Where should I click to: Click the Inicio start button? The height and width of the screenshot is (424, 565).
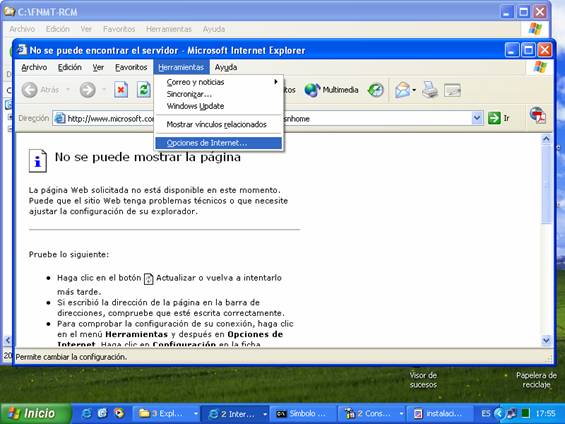point(36,413)
